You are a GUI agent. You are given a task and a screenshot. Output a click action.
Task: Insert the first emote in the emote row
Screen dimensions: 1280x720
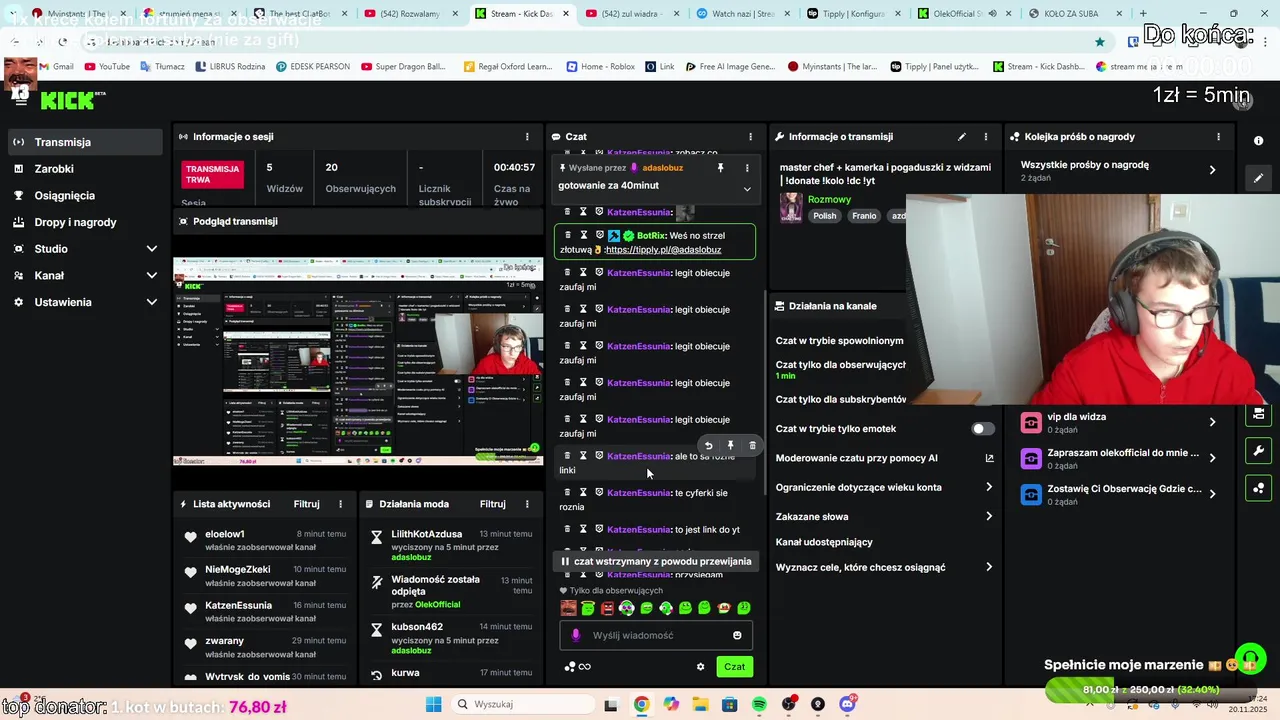(568, 608)
